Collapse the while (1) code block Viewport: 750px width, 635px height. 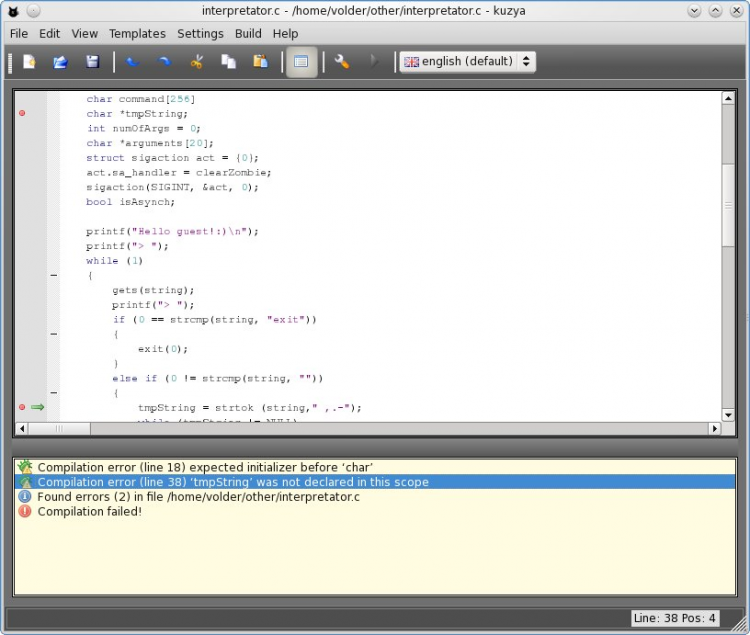tap(53, 275)
